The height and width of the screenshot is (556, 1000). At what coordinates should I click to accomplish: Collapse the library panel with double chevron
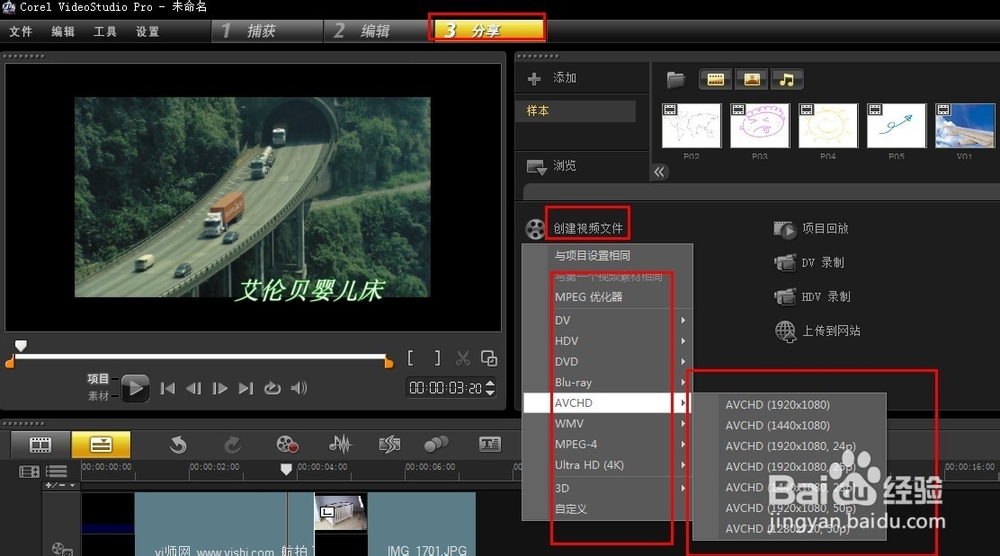pos(659,172)
